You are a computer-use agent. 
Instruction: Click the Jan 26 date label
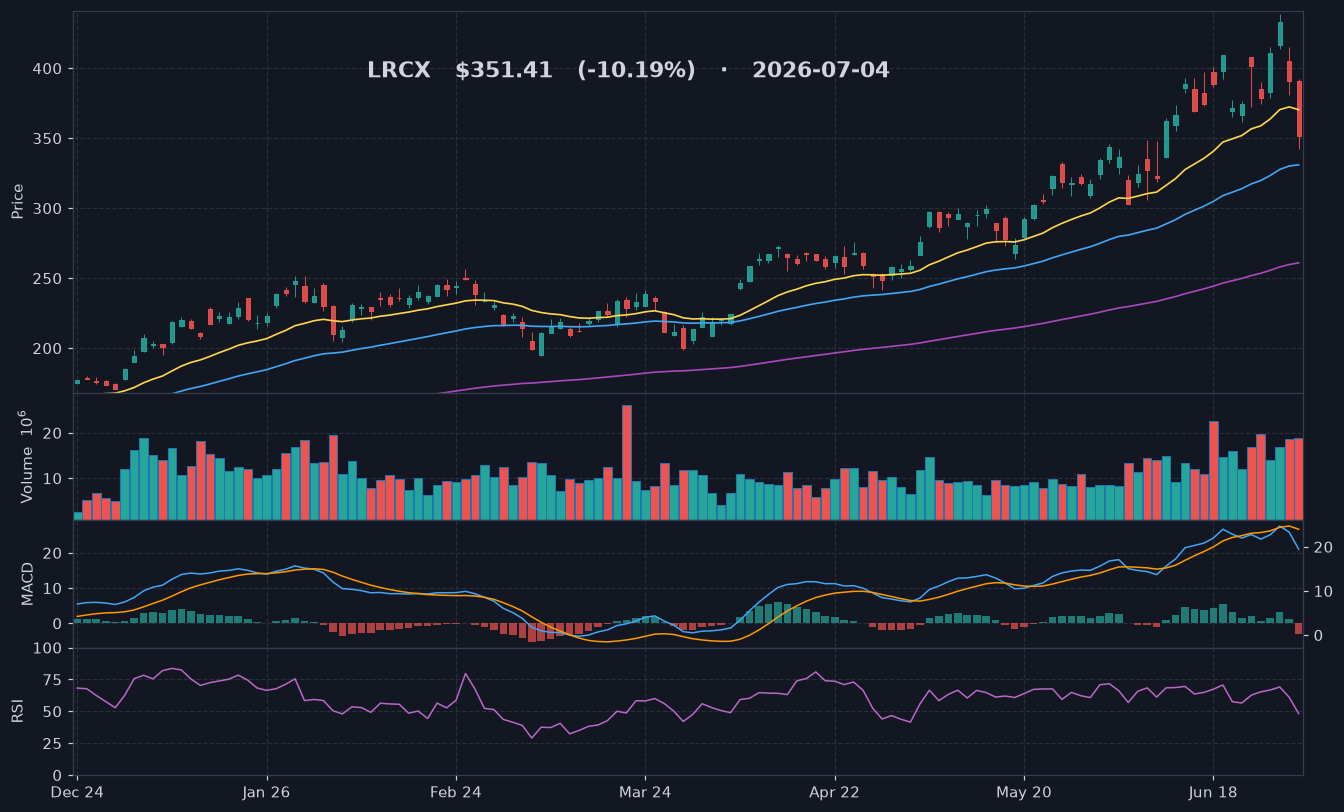[x=267, y=792]
